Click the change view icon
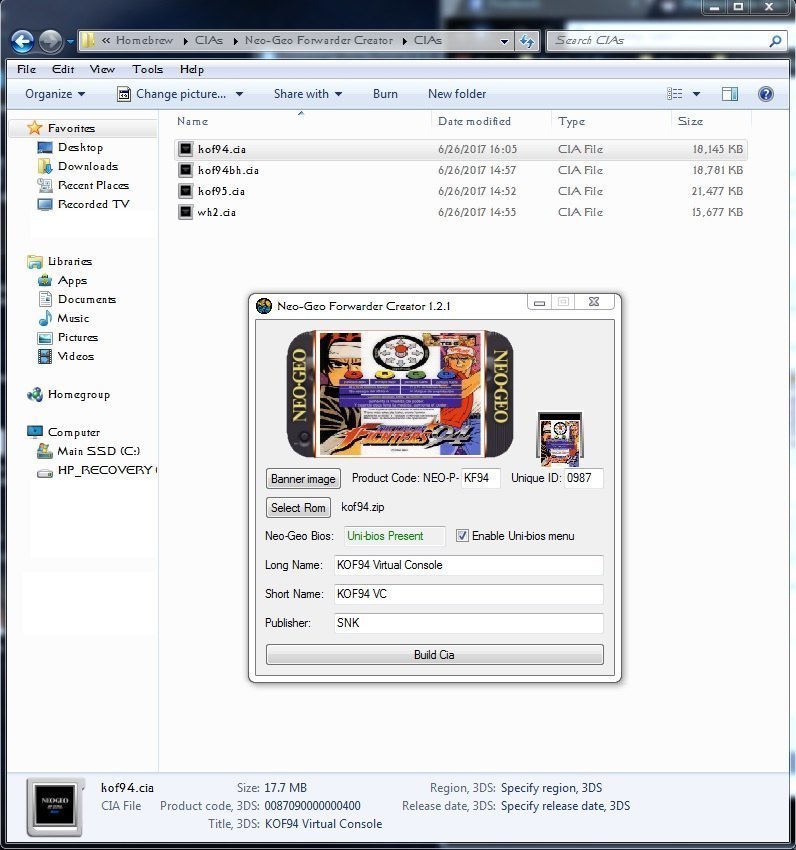Viewport: 796px width, 850px height. pos(675,94)
